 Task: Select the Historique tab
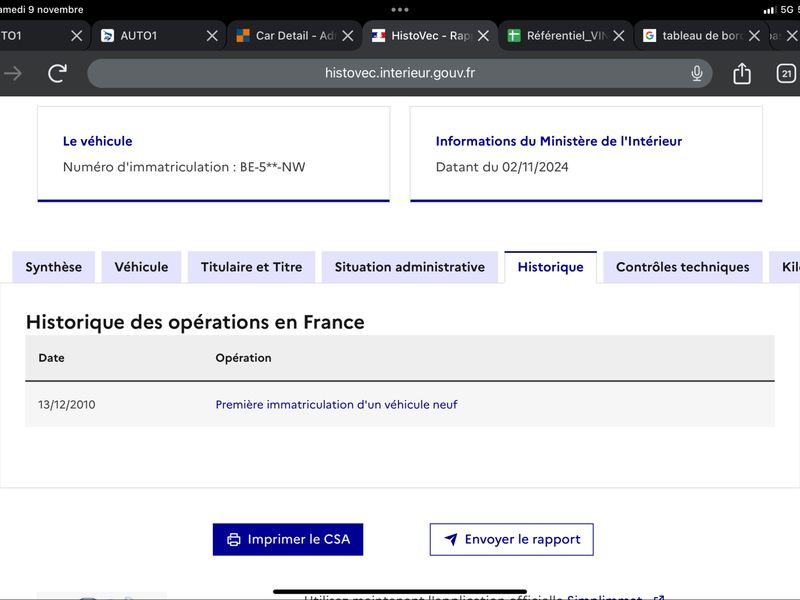coord(551,267)
